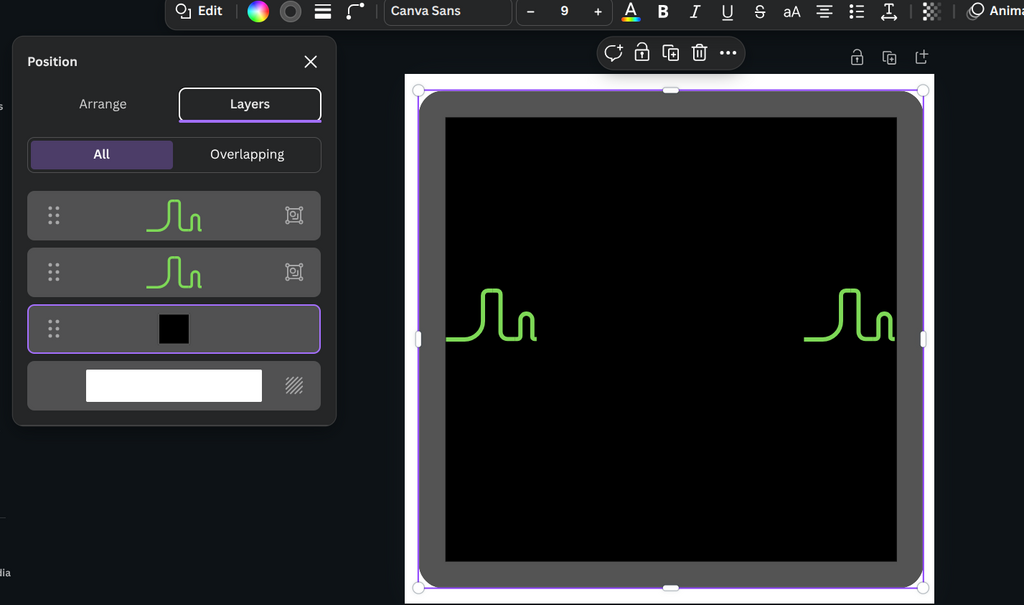Select the Overlapping layers filter
1024x605 pixels.
(247, 155)
